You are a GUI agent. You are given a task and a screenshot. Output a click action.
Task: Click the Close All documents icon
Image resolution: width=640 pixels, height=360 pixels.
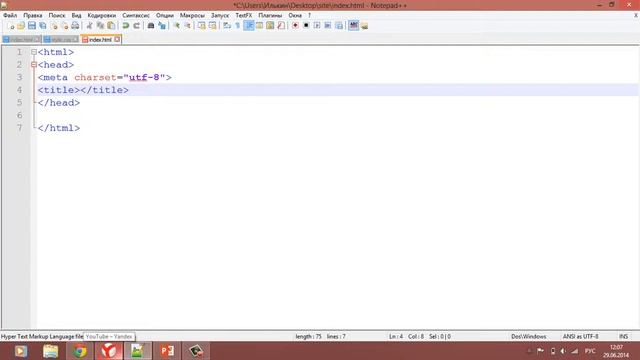64,26
